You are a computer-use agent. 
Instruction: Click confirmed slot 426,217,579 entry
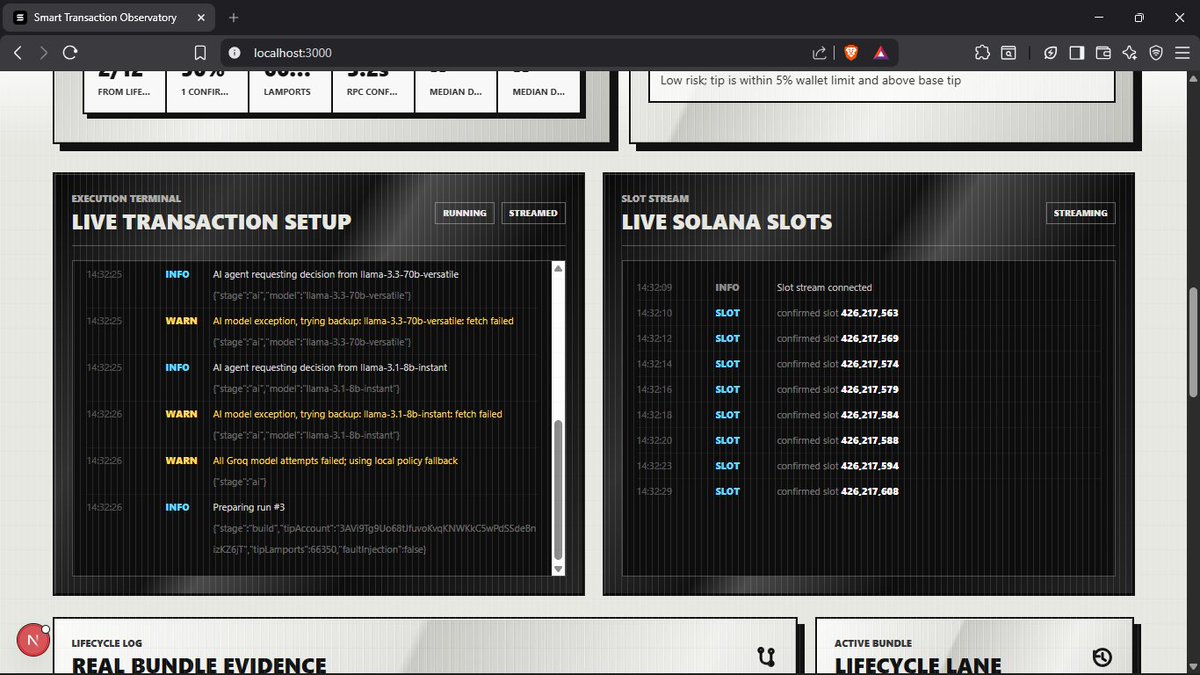[837, 389]
